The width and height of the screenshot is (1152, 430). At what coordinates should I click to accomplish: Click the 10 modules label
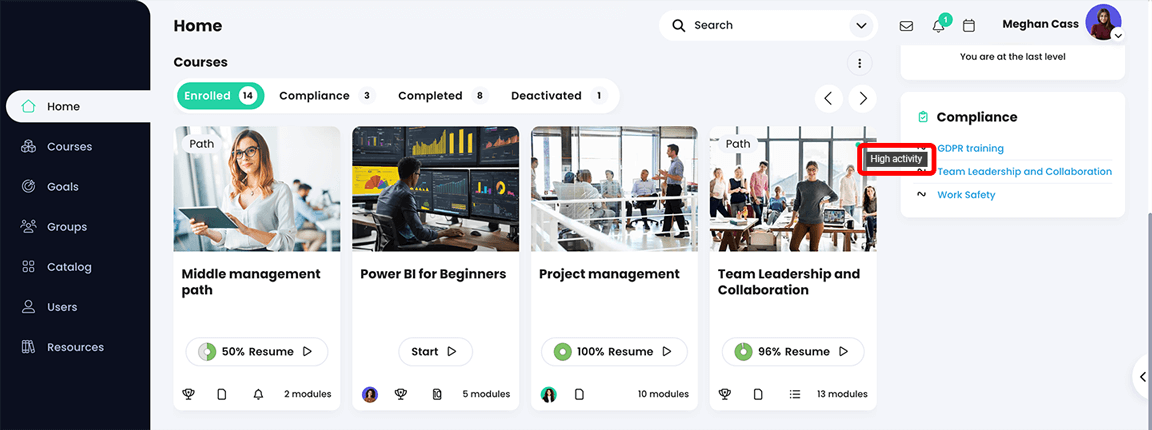[x=663, y=395]
